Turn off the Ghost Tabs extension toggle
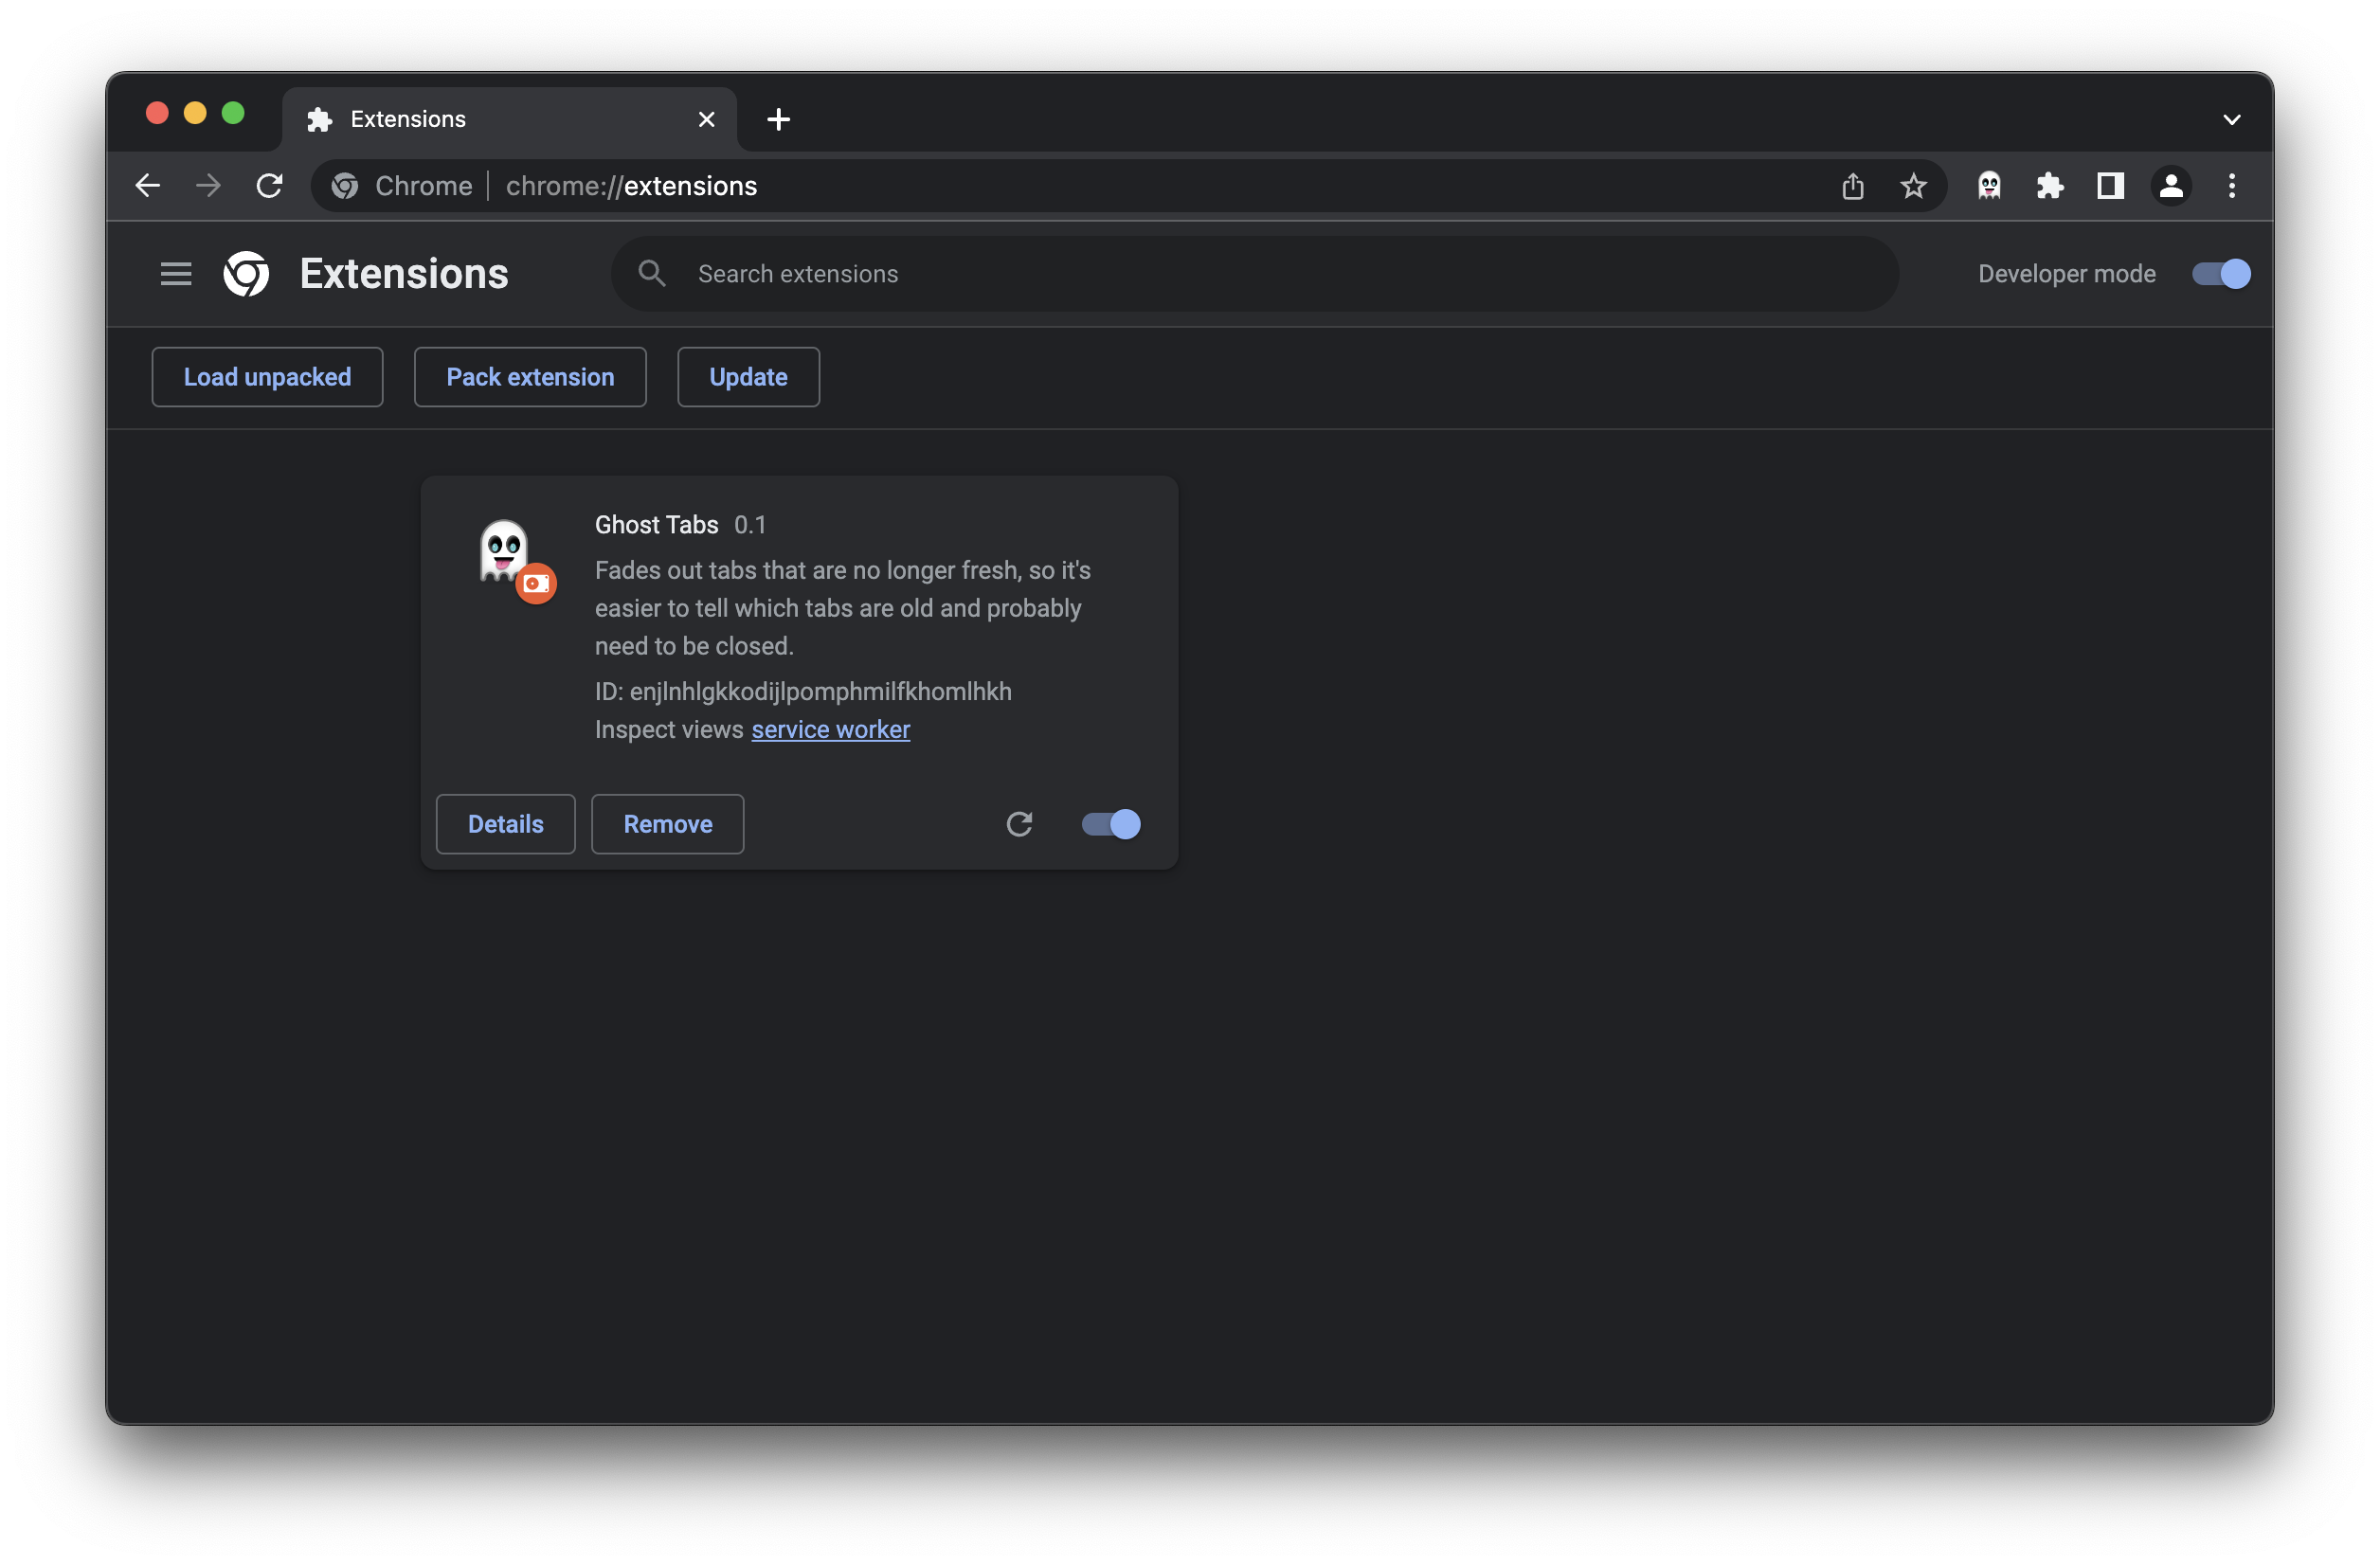Image resolution: width=2380 pixels, height=1565 pixels. coord(1111,824)
